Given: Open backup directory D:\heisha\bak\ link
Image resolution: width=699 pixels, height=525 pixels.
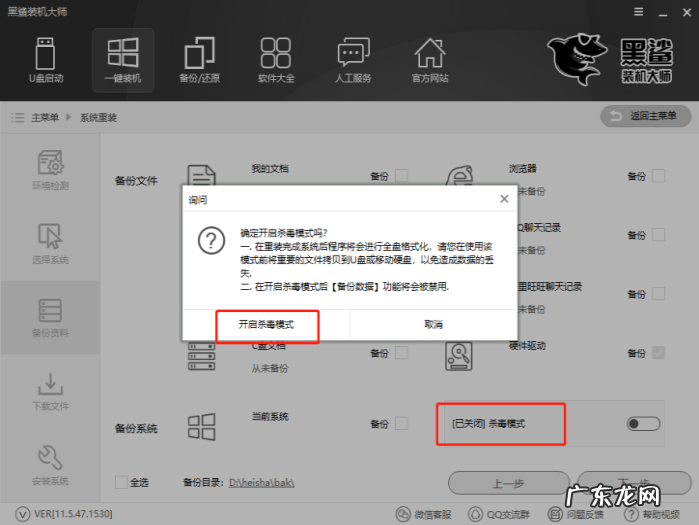Looking at the screenshot, I should coord(262,483).
